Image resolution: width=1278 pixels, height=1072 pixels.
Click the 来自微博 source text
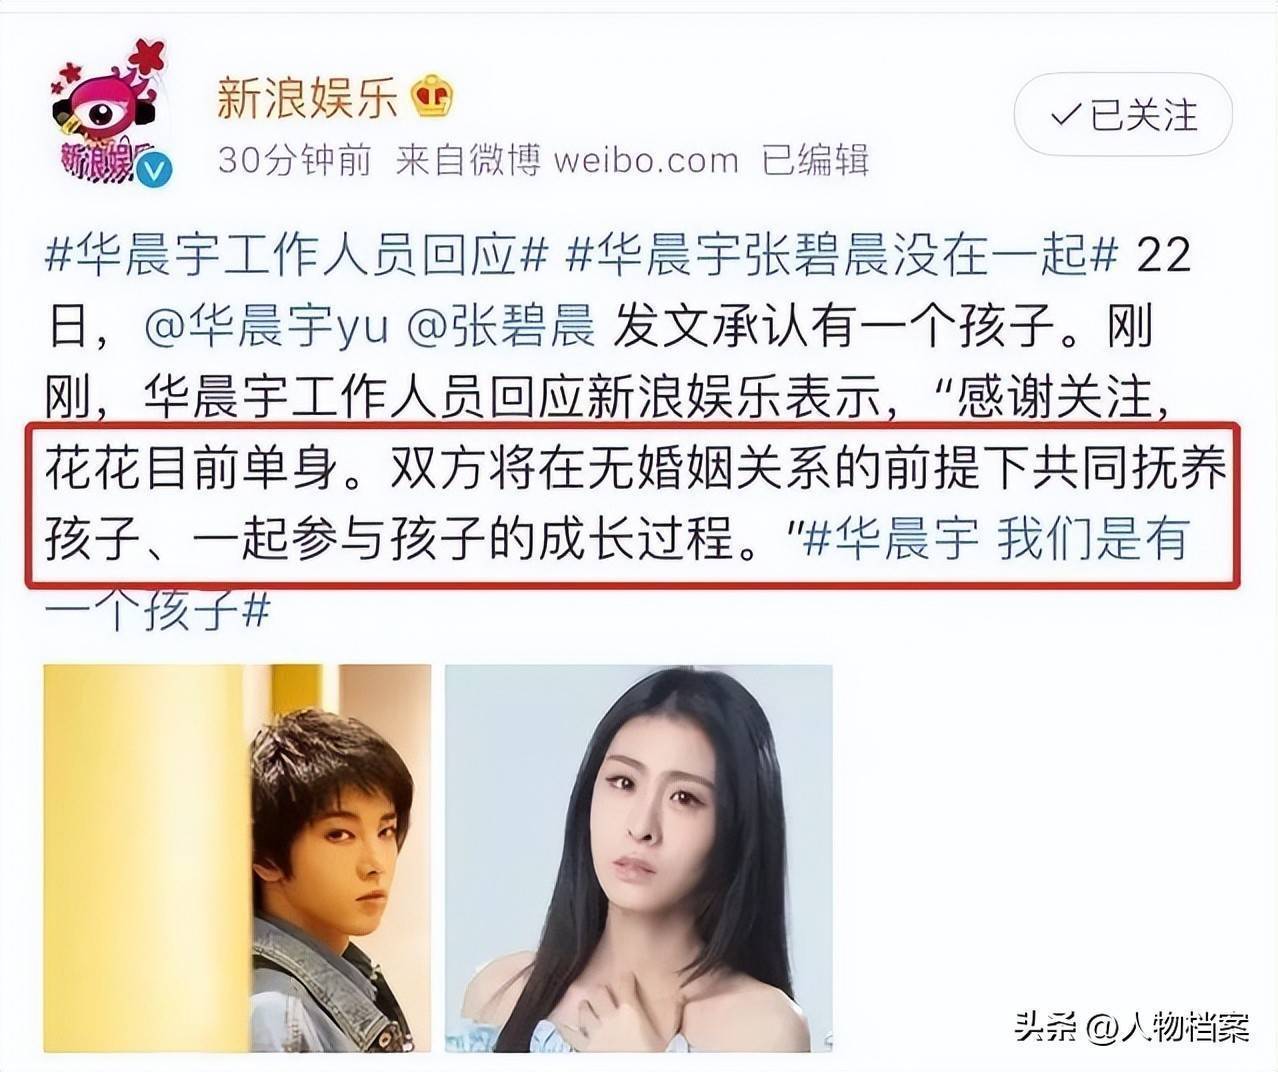click(468, 160)
